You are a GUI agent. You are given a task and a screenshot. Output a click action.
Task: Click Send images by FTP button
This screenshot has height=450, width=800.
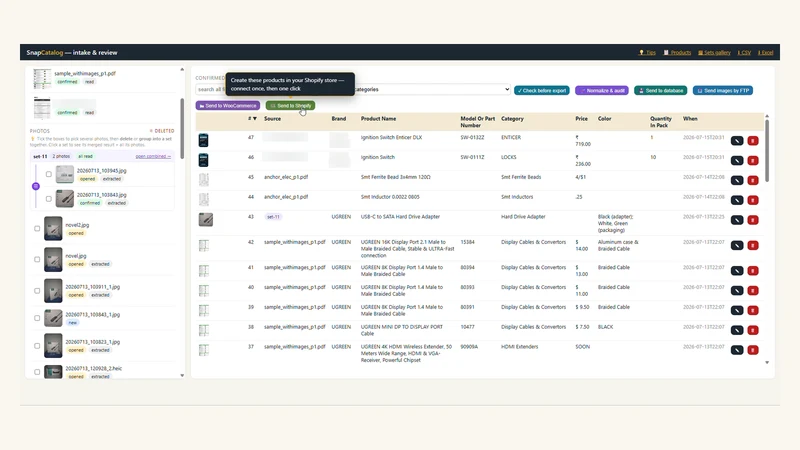pos(722,90)
